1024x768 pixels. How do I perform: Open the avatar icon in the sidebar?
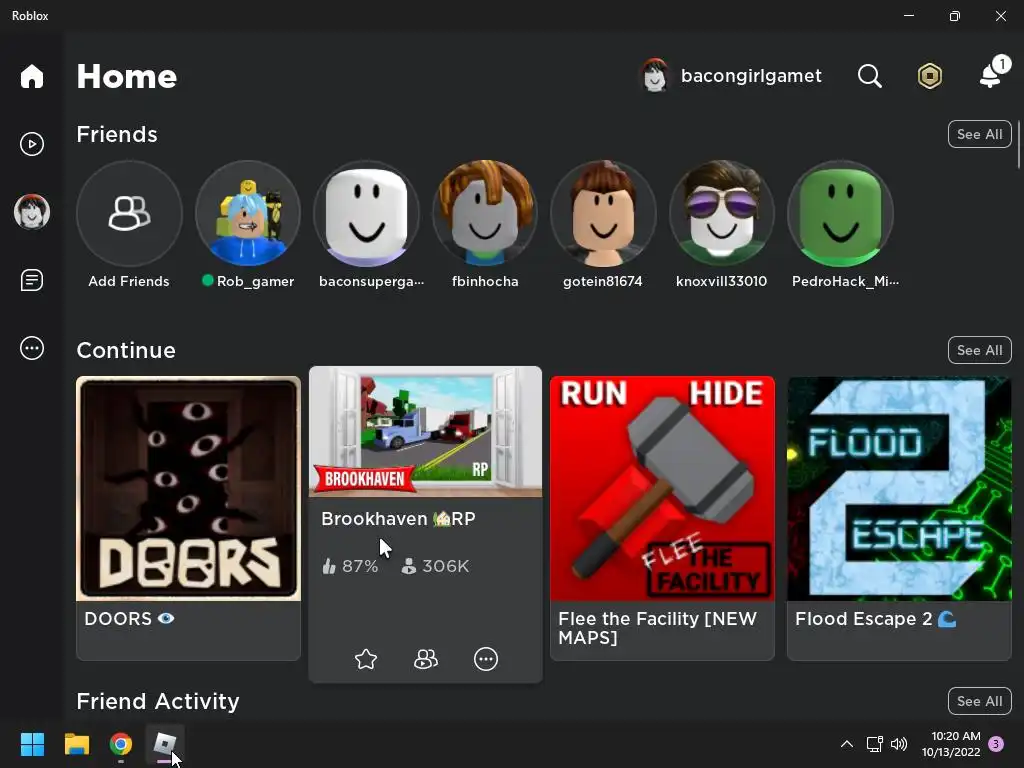31,212
